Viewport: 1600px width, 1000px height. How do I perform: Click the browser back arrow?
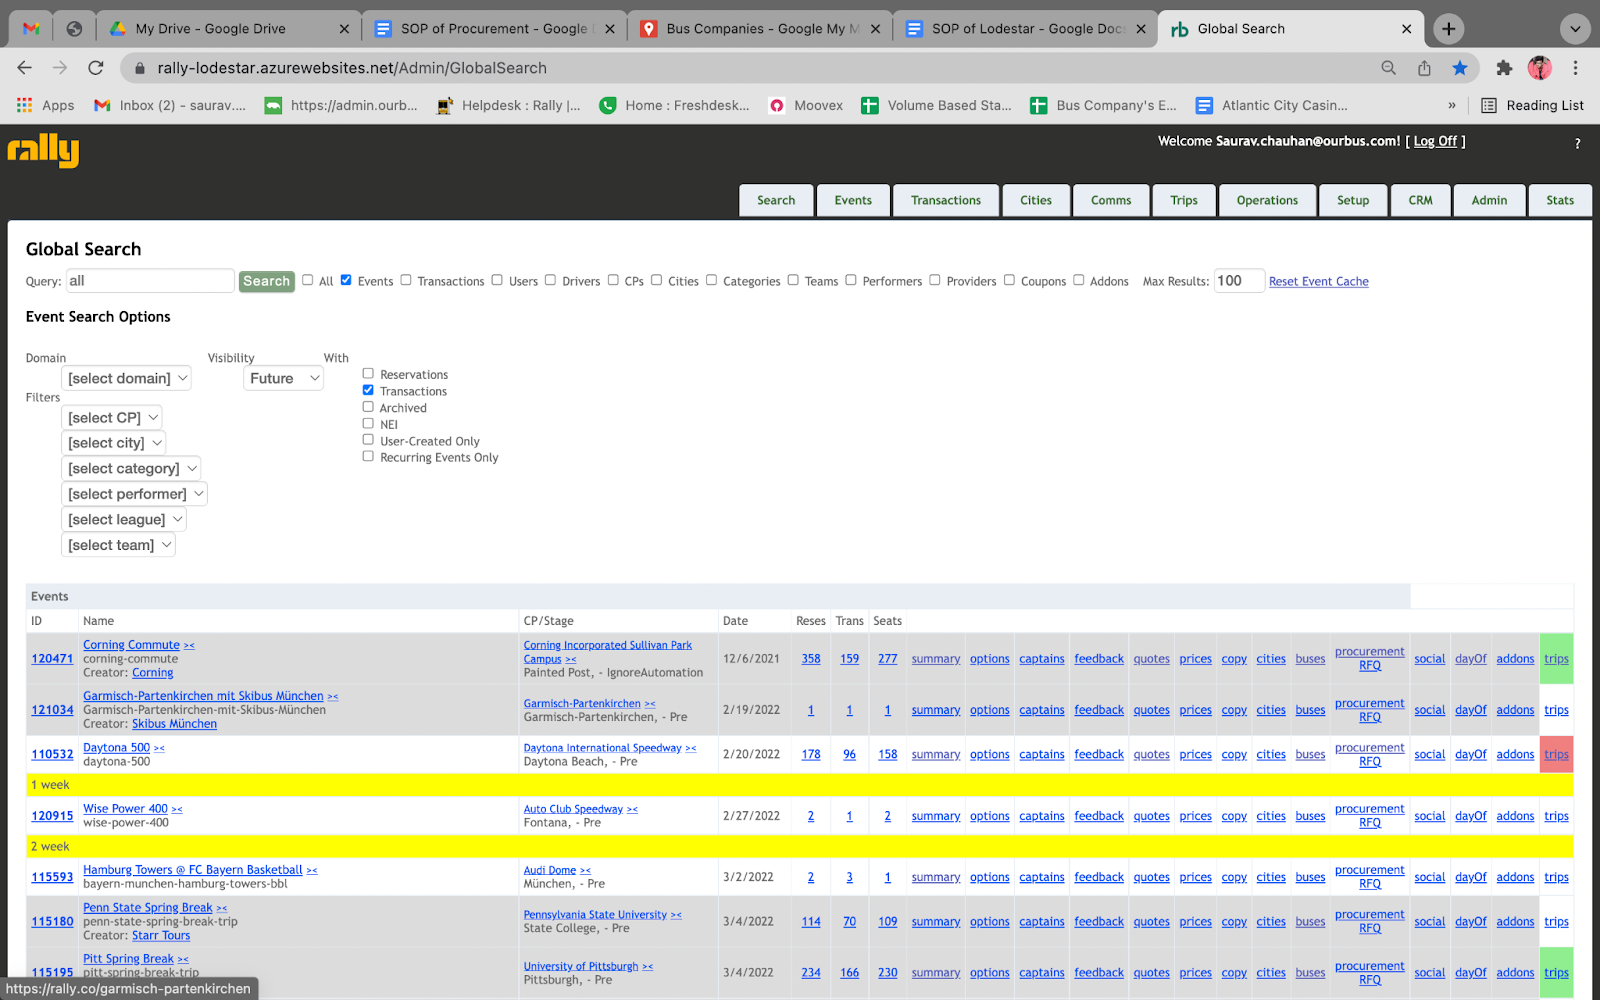24,68
